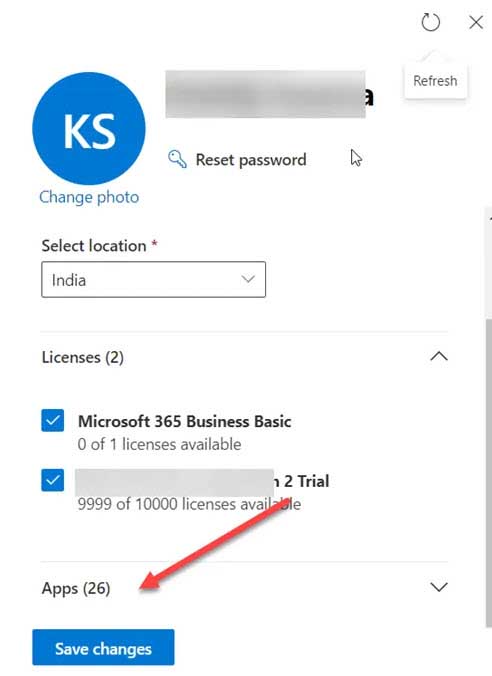The width and height of the screenshot is (492, 676).
Task: Click the chevron arrow in the India combo box
Action: pos(248,279)
